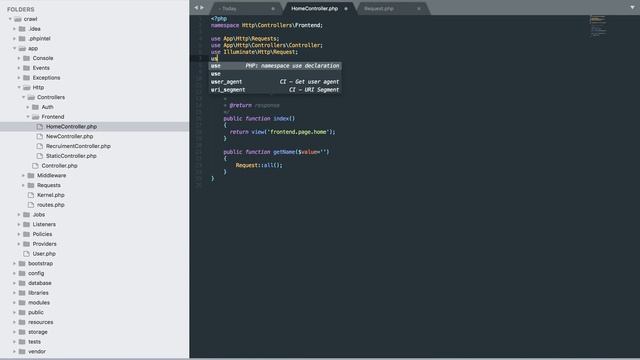Click the modules folder icon
Image resolution: width=640 pixels, height=360 pixels.
point(22,303)
